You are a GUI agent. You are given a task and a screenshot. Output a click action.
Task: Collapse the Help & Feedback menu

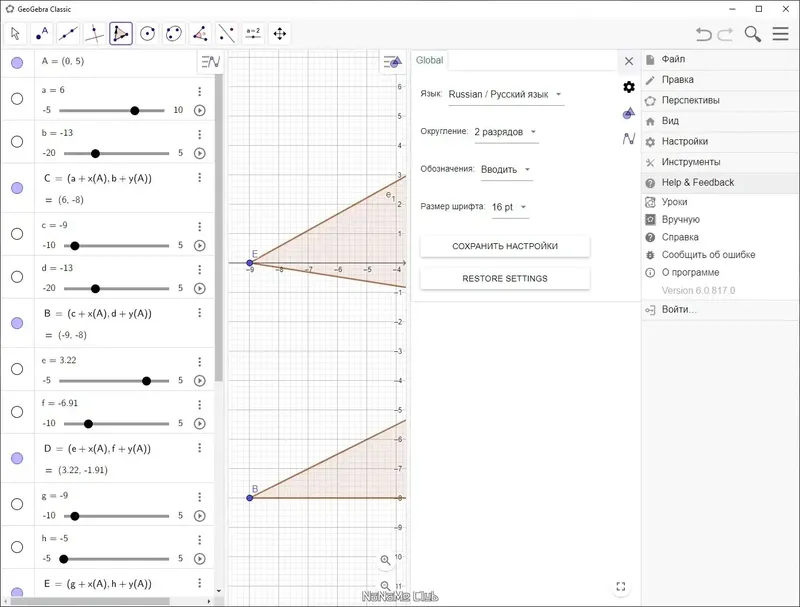point(719,183)
